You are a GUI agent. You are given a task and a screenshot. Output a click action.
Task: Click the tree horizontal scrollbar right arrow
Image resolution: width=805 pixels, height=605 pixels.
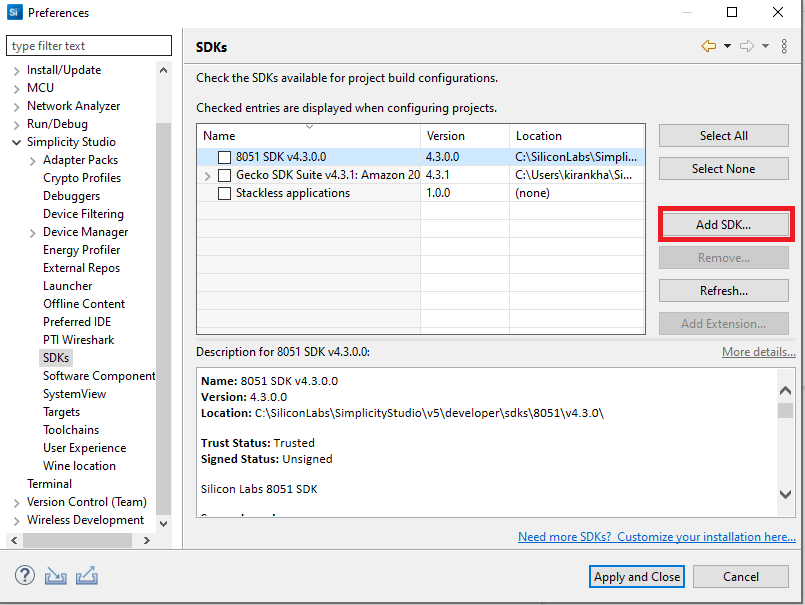(147, 540)
